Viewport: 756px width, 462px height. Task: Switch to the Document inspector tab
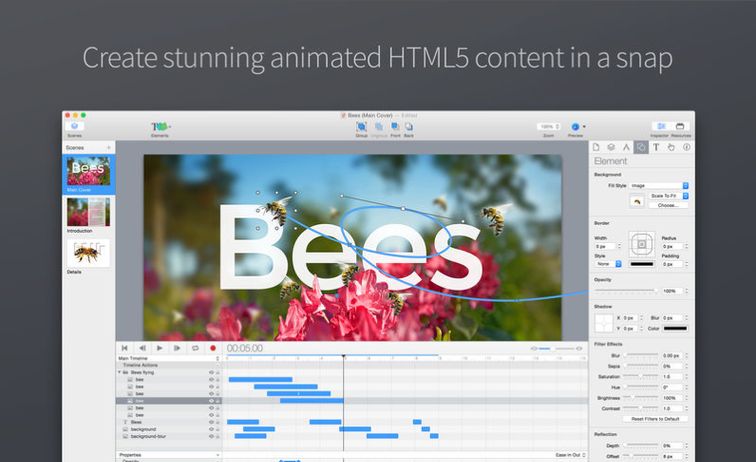[x=597, y=147]
